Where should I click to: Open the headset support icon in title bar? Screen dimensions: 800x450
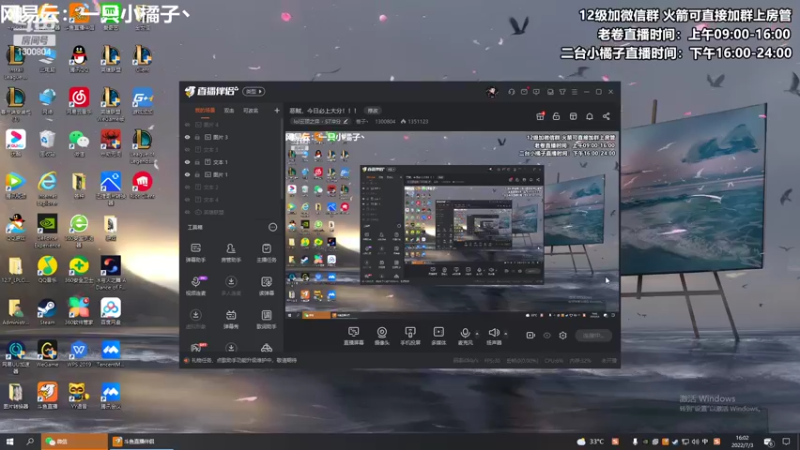tap(511, 92)
